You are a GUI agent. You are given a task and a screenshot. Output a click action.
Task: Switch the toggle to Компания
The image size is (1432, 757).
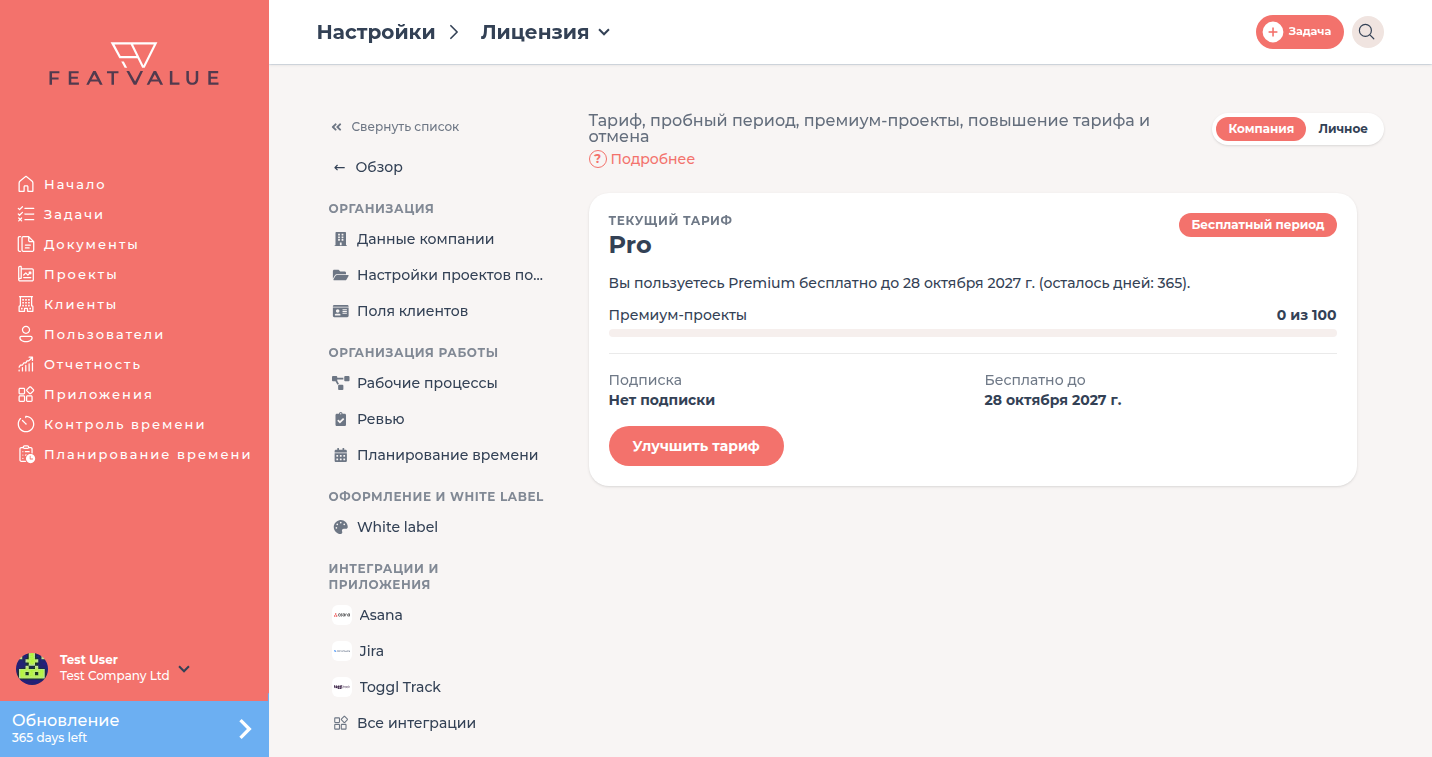(x=1261, y=129)
